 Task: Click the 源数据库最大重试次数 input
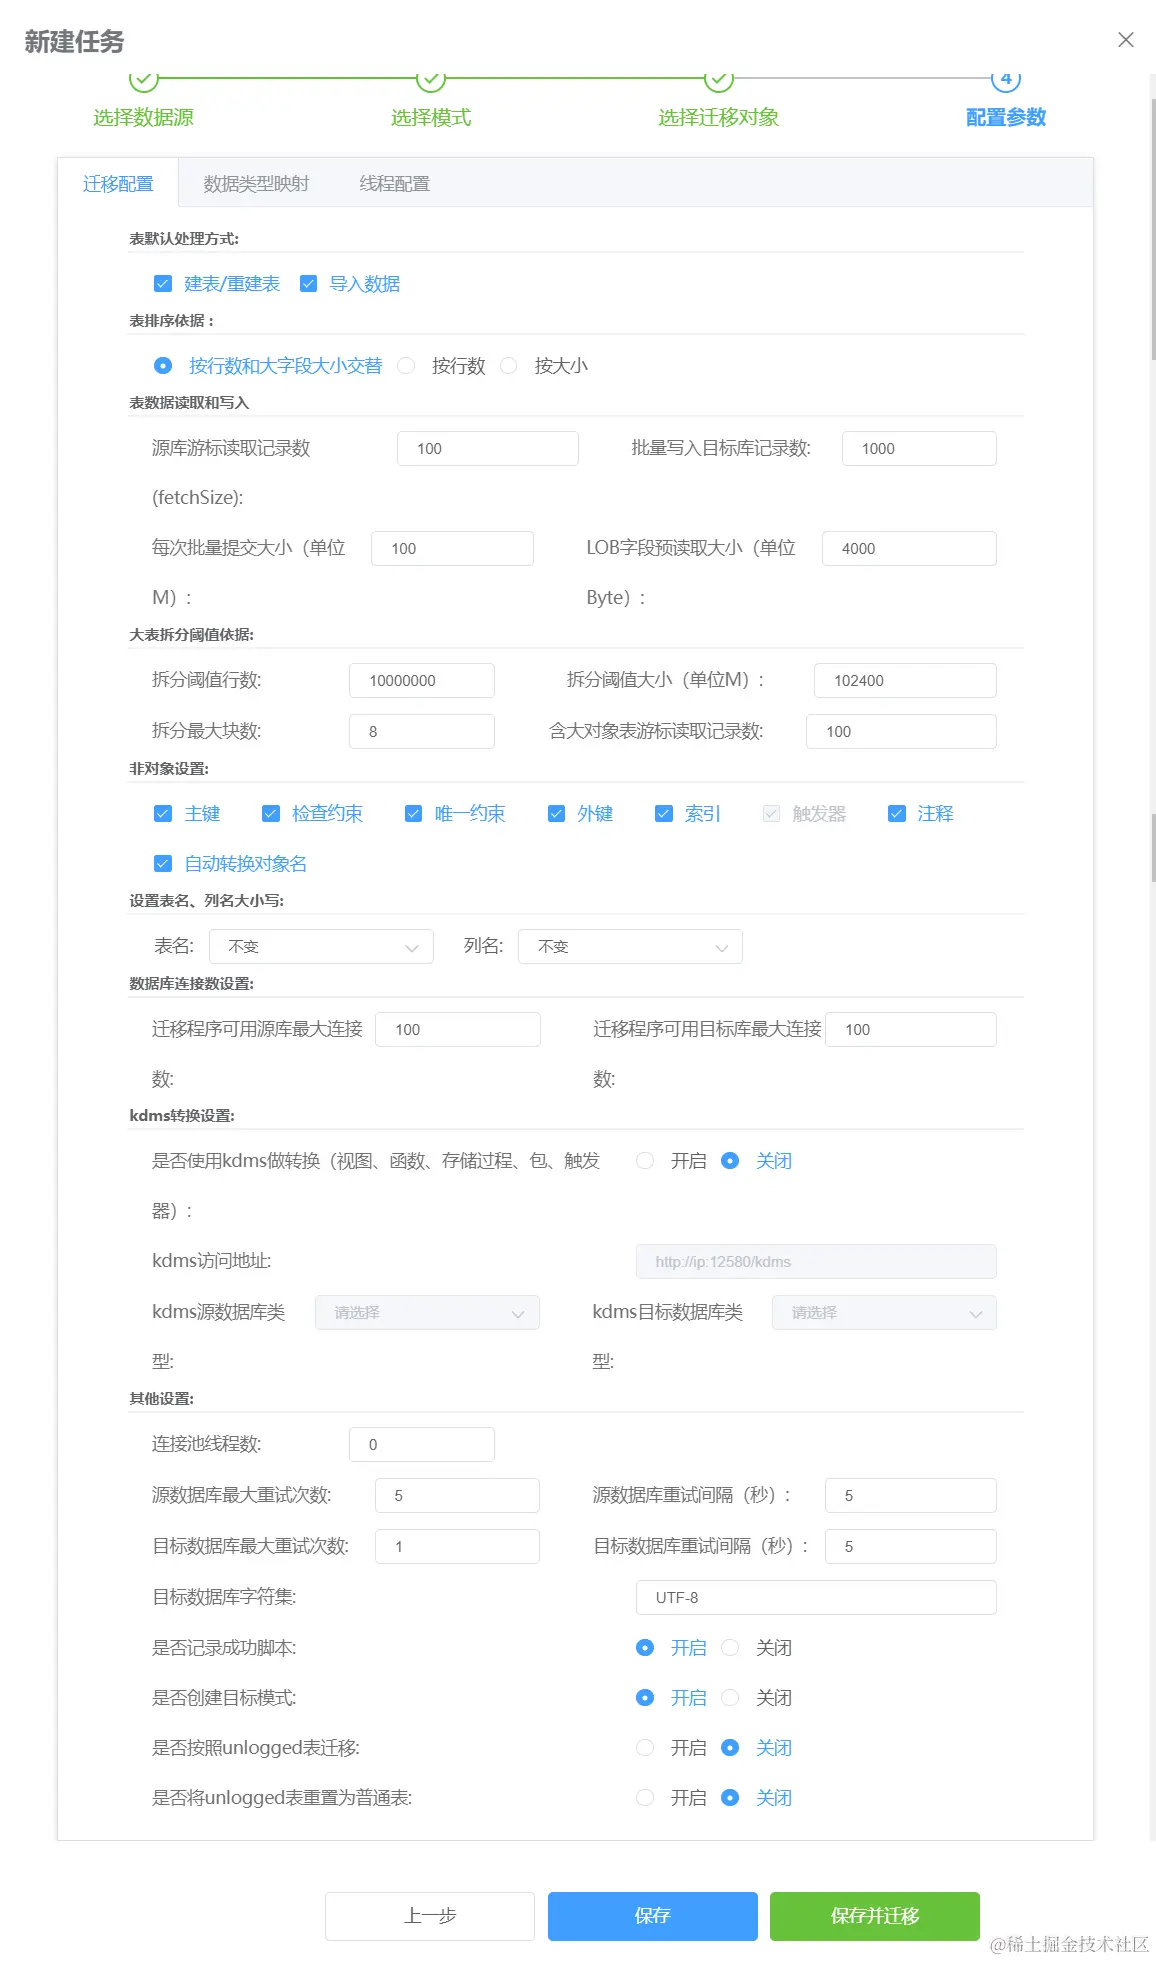pyautogui.click(x=457, y=1496)
